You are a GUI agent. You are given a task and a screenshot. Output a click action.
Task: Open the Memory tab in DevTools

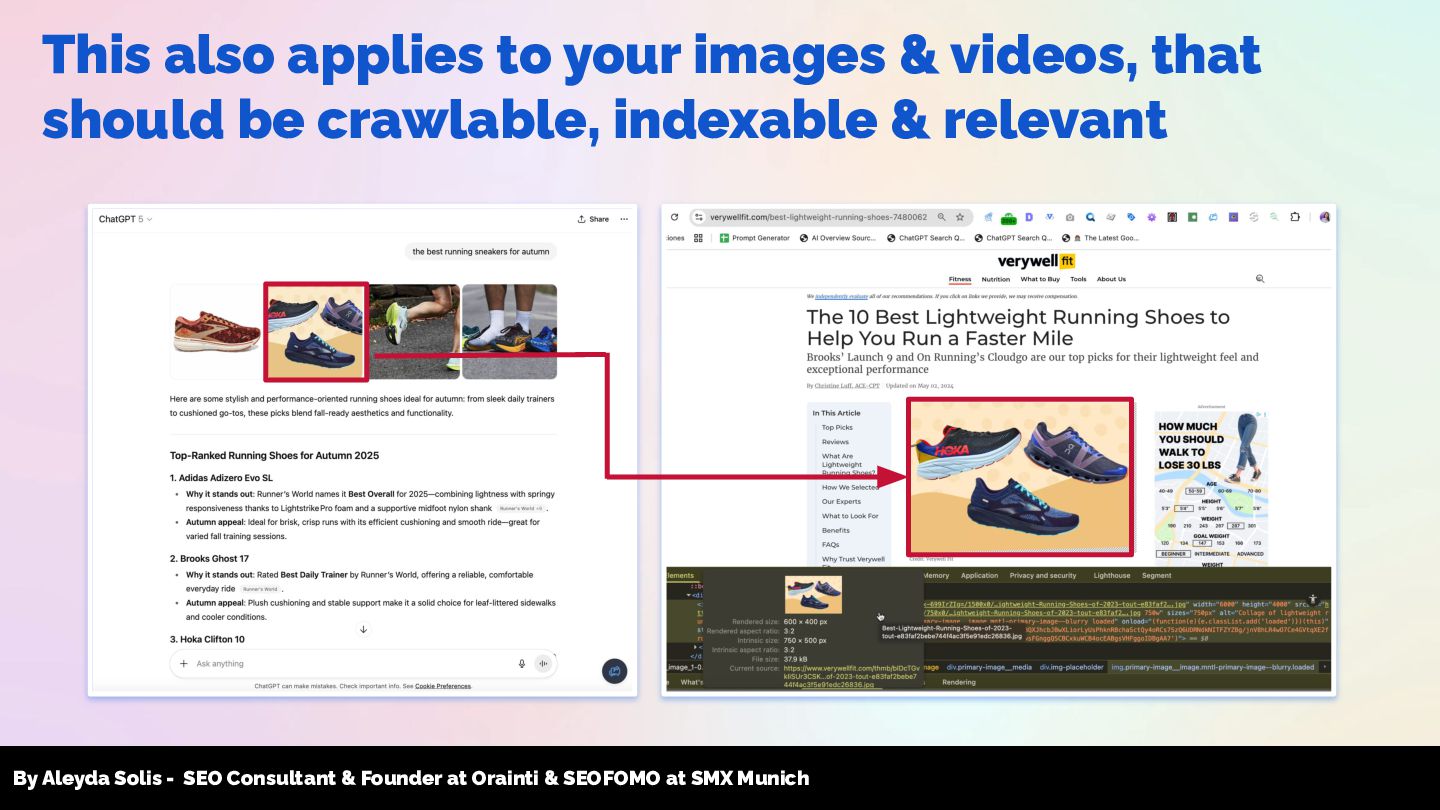click(x=936, y=575)
